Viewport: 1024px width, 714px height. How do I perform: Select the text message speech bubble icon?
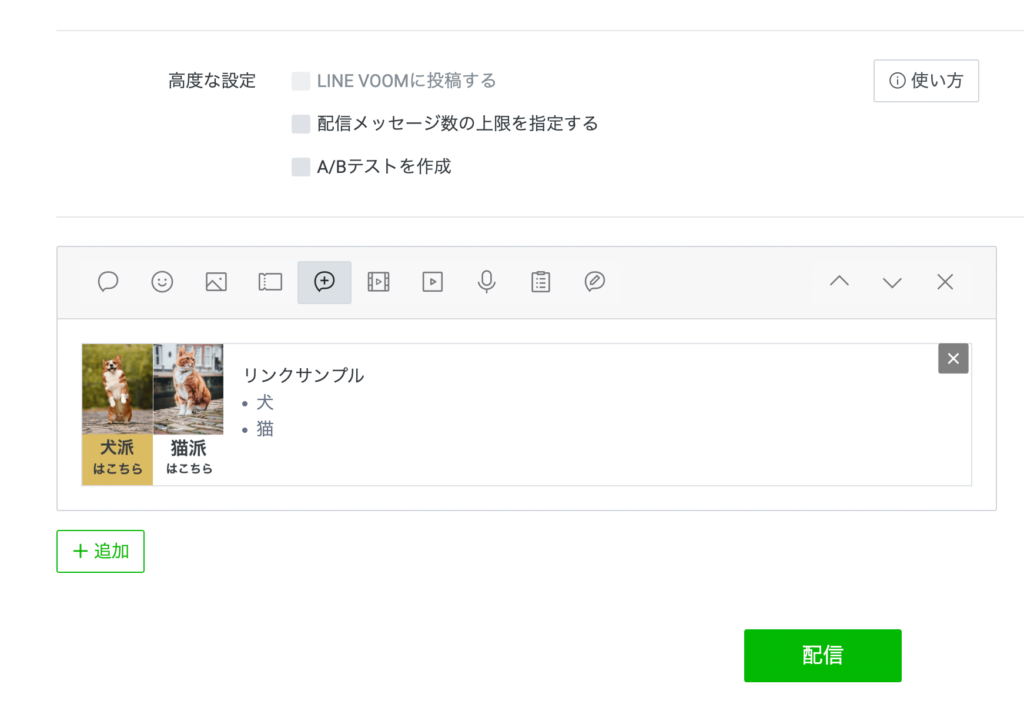[108, 282]
